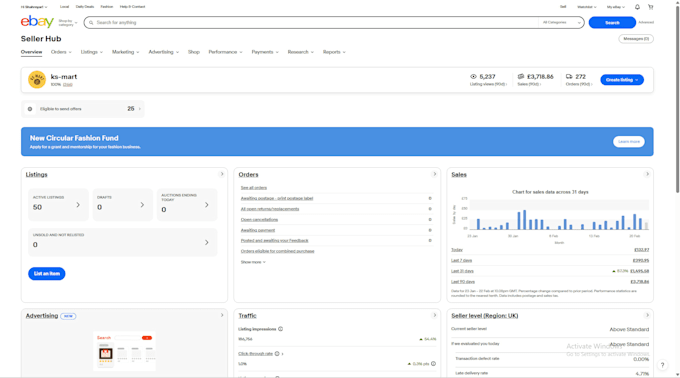The image size is (680, 378).
Task: Expand Show more in Orders
Action: [253, 262]
